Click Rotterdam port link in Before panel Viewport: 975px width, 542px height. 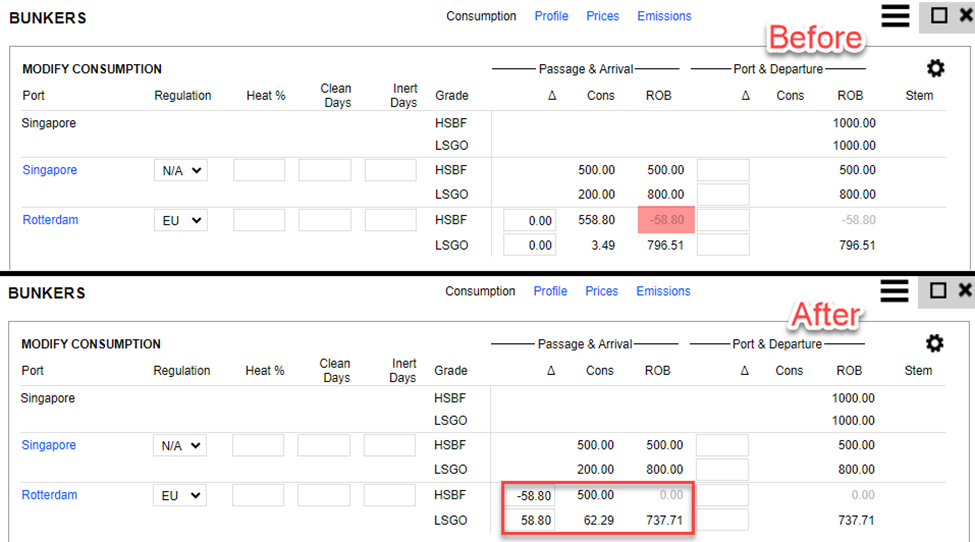click(x=50, y=220)
